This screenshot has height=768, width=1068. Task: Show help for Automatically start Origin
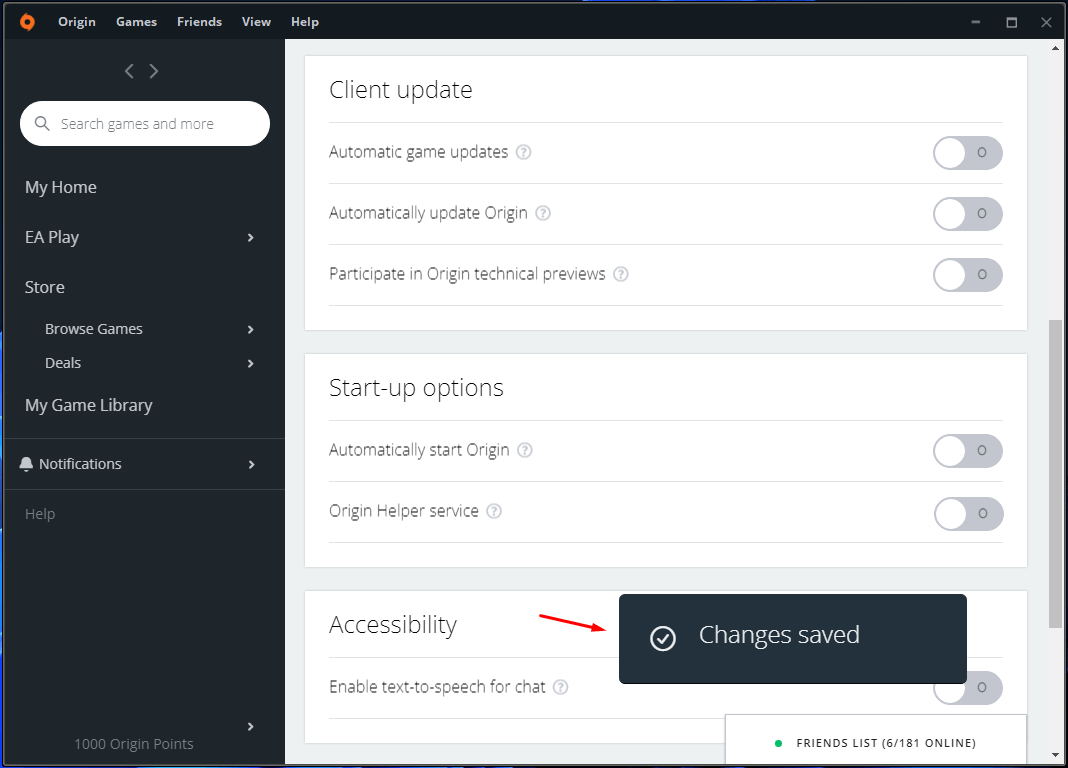(524, 450)
